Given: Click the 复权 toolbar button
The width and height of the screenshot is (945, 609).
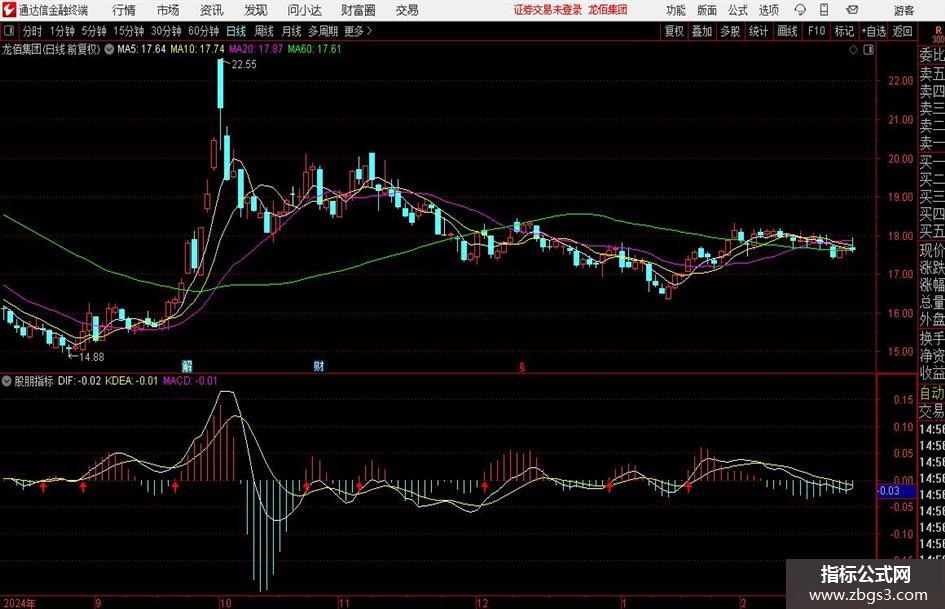Looking at the screenshot, I should coord(673,31).
